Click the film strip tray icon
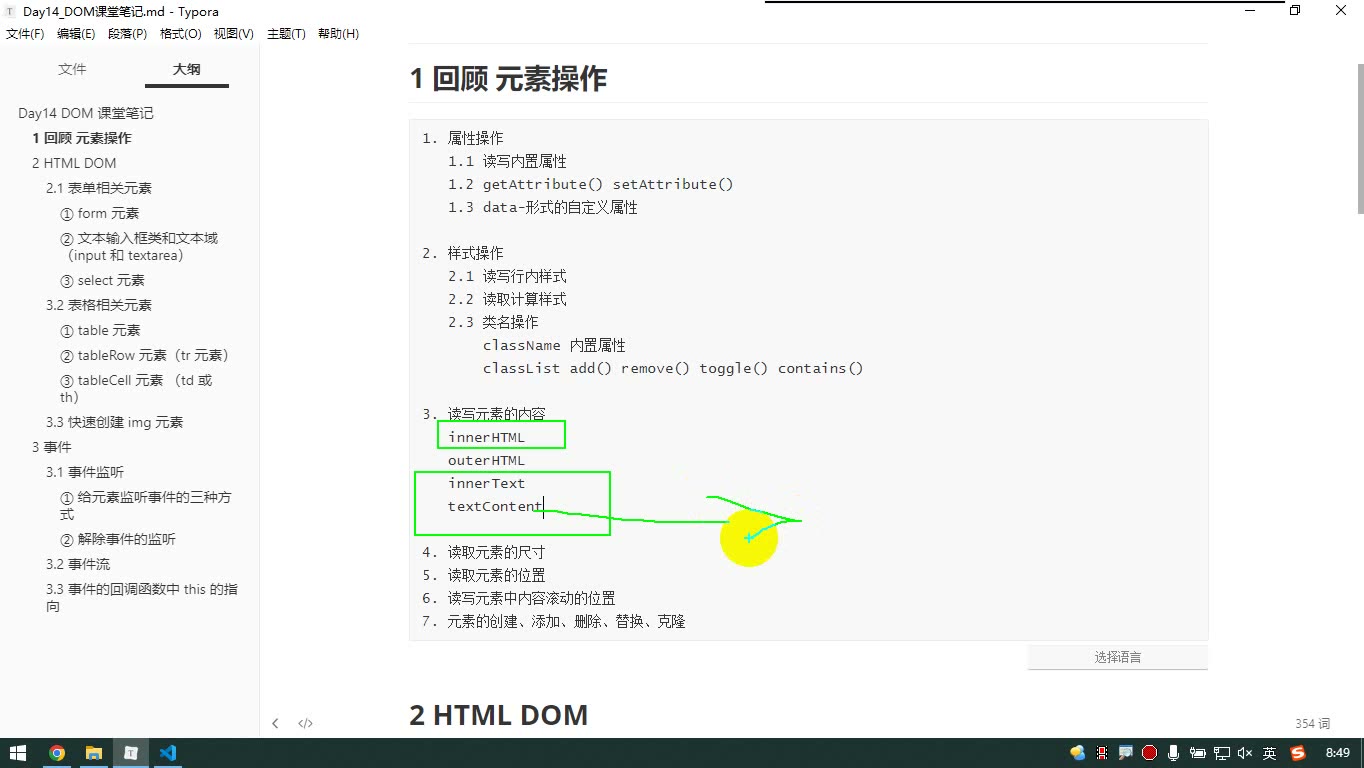Viewport: 1364px width, 768px height. click(x=1102, y=753)
